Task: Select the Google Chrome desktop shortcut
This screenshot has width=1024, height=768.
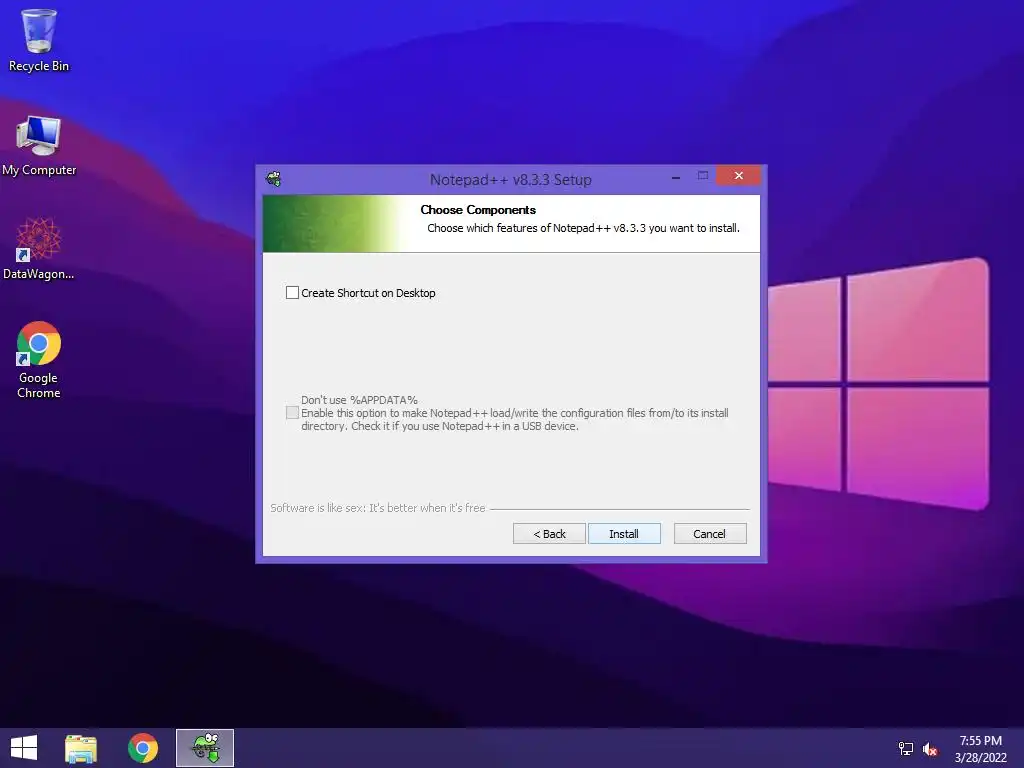Action: [x=39, y=360]
